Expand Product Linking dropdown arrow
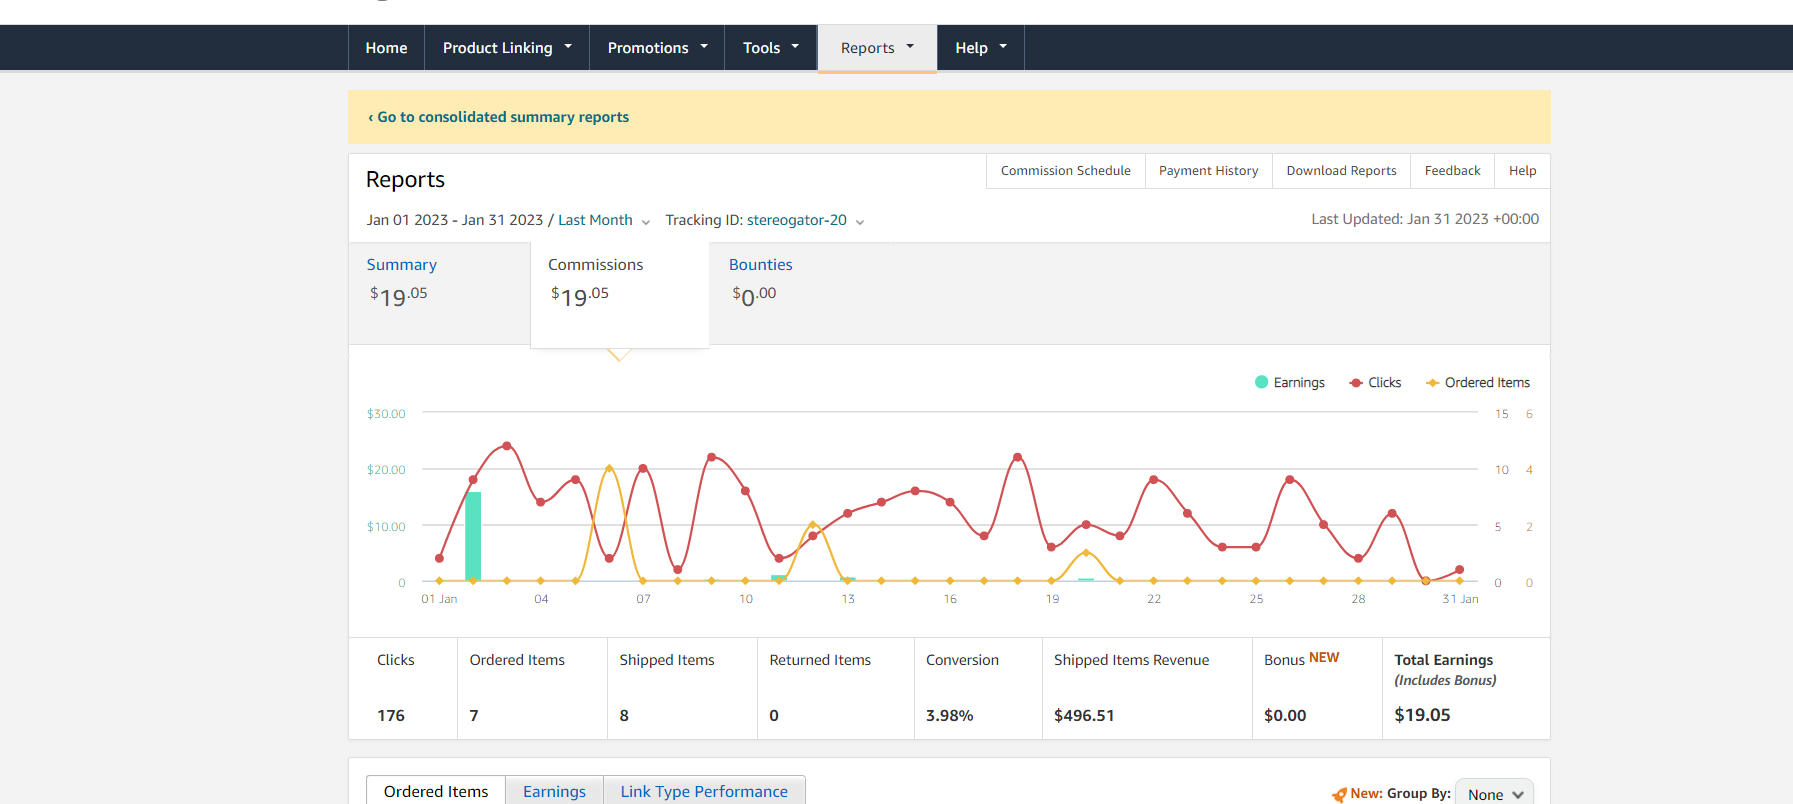 point(568,46)
